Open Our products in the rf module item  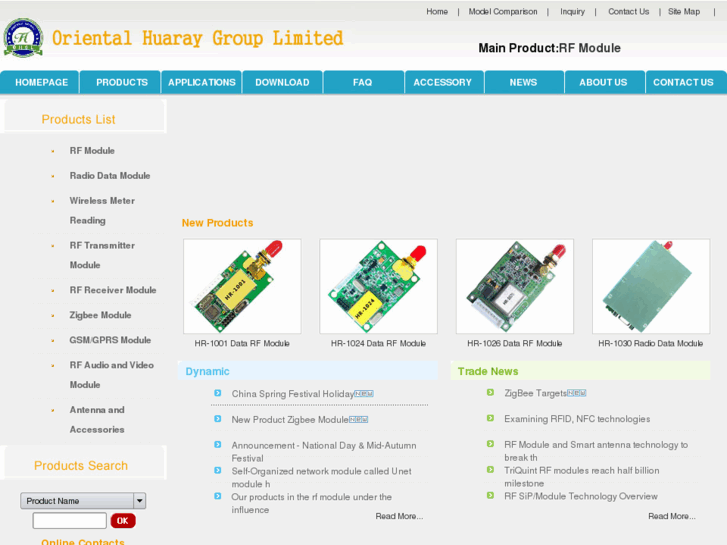pyautogui.click(x=312, y=503)
